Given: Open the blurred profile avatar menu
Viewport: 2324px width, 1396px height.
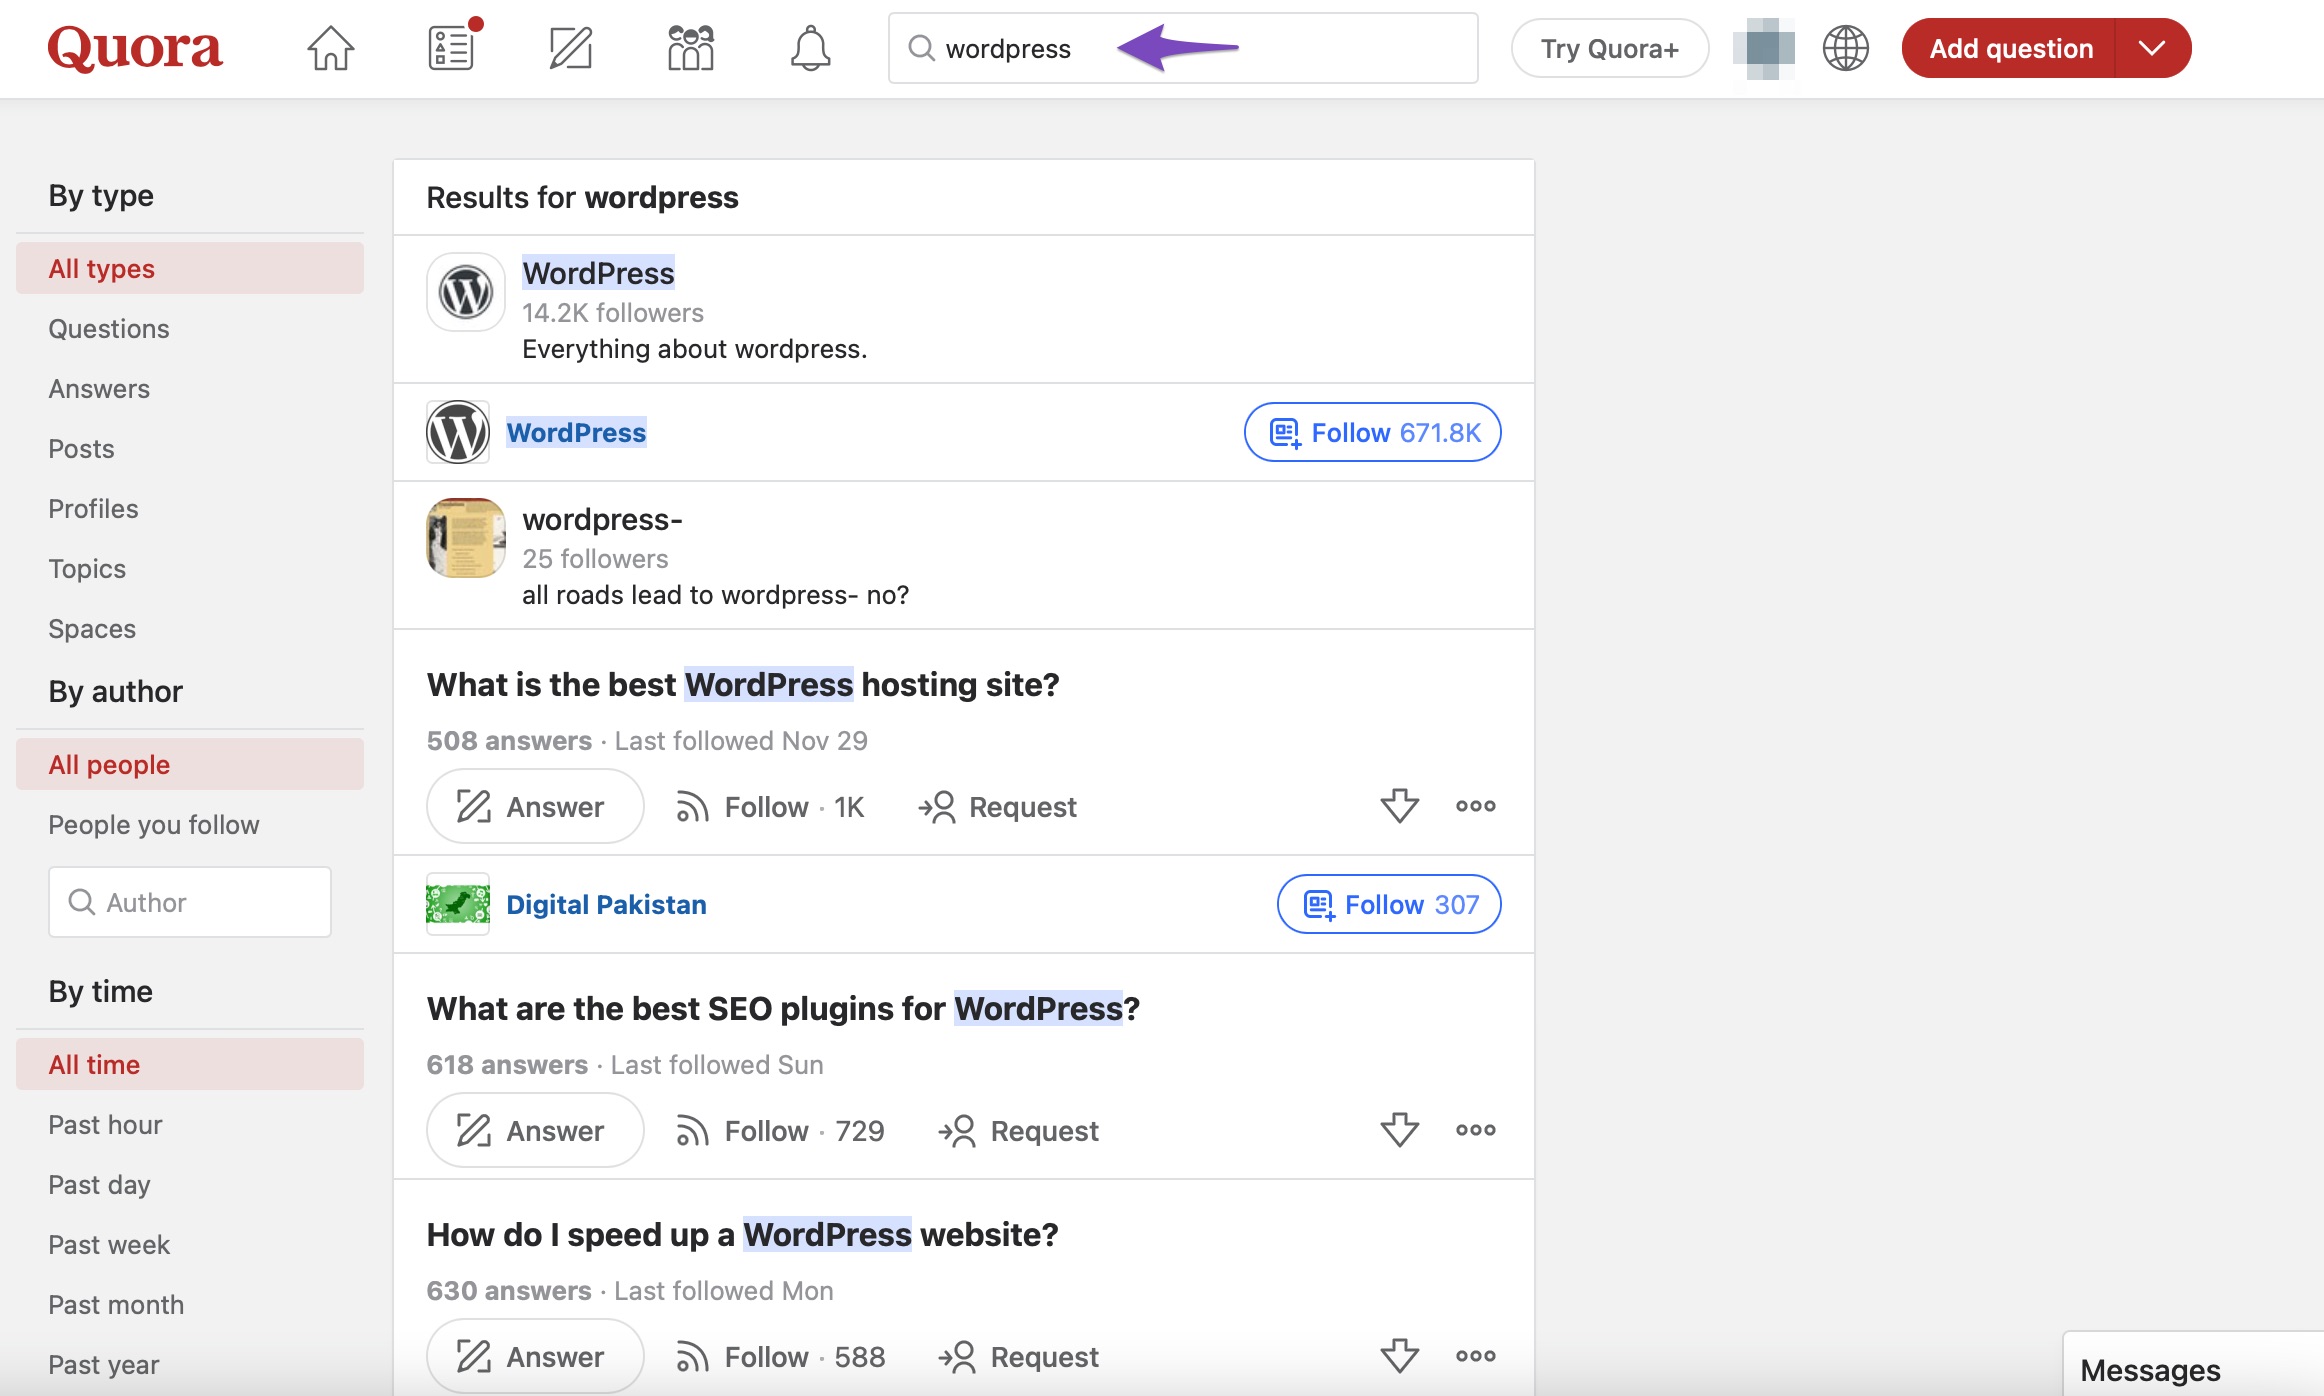Looking at the screenshot, I should 1764,48.
